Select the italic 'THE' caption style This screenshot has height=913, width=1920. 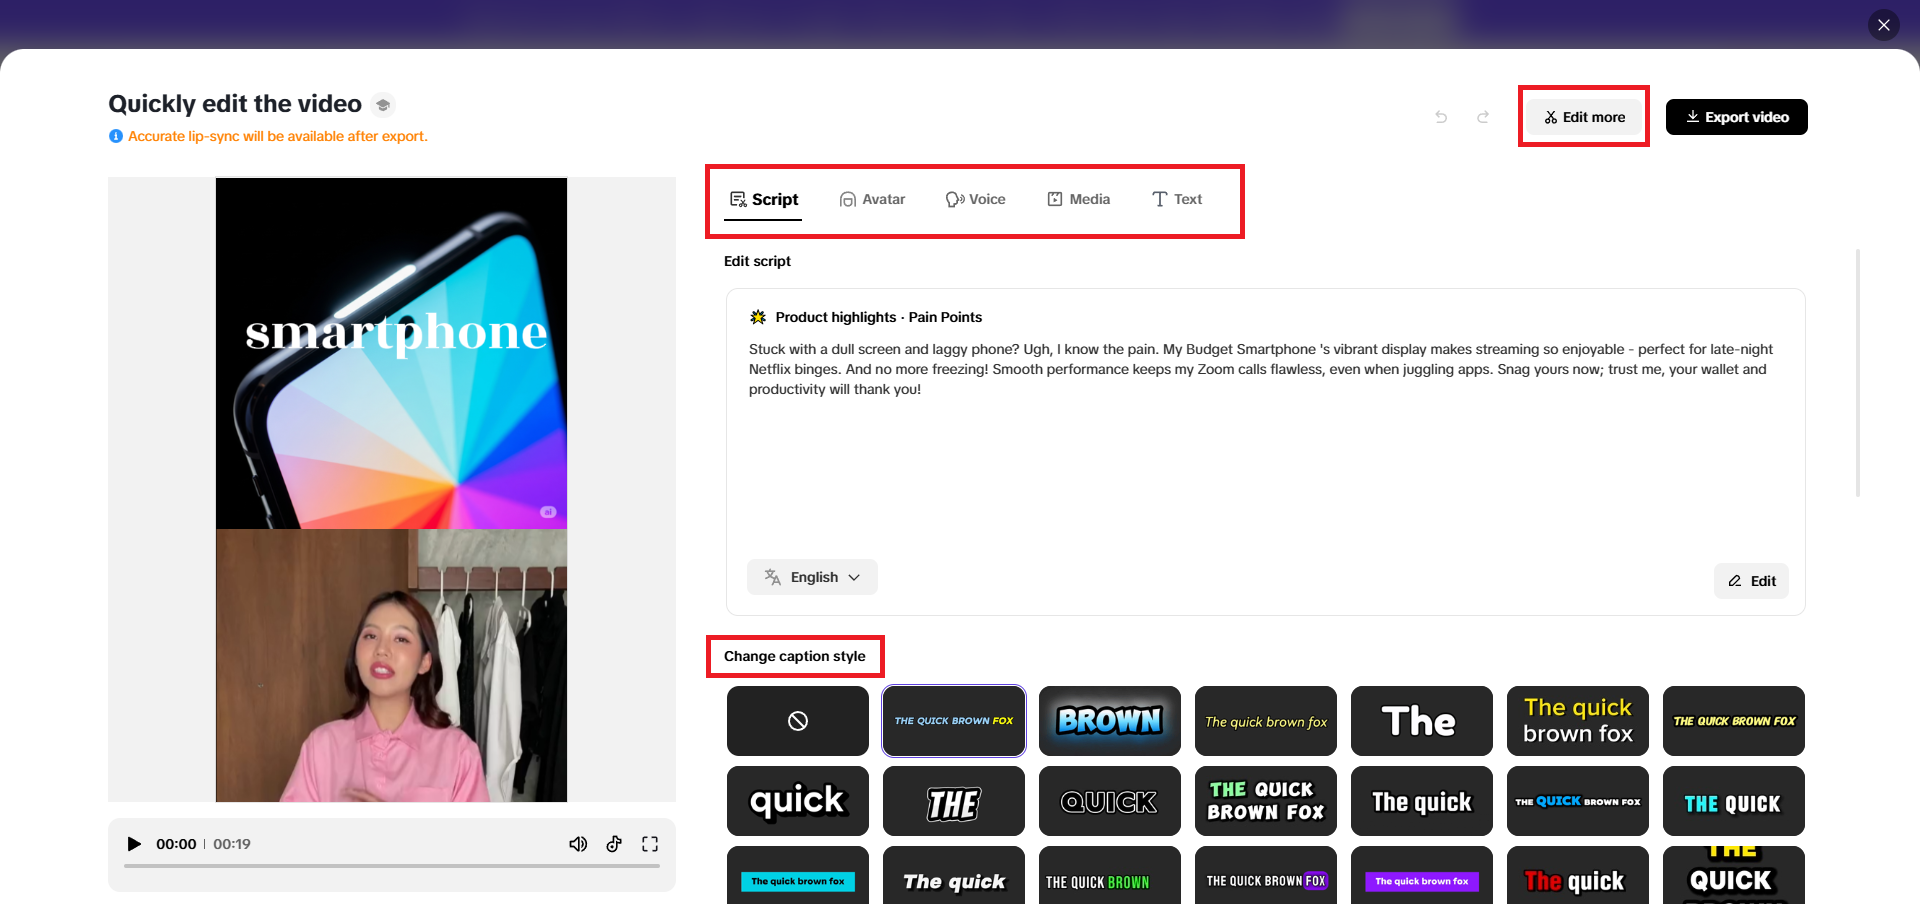pyautogui.click(x=954, y=801)
